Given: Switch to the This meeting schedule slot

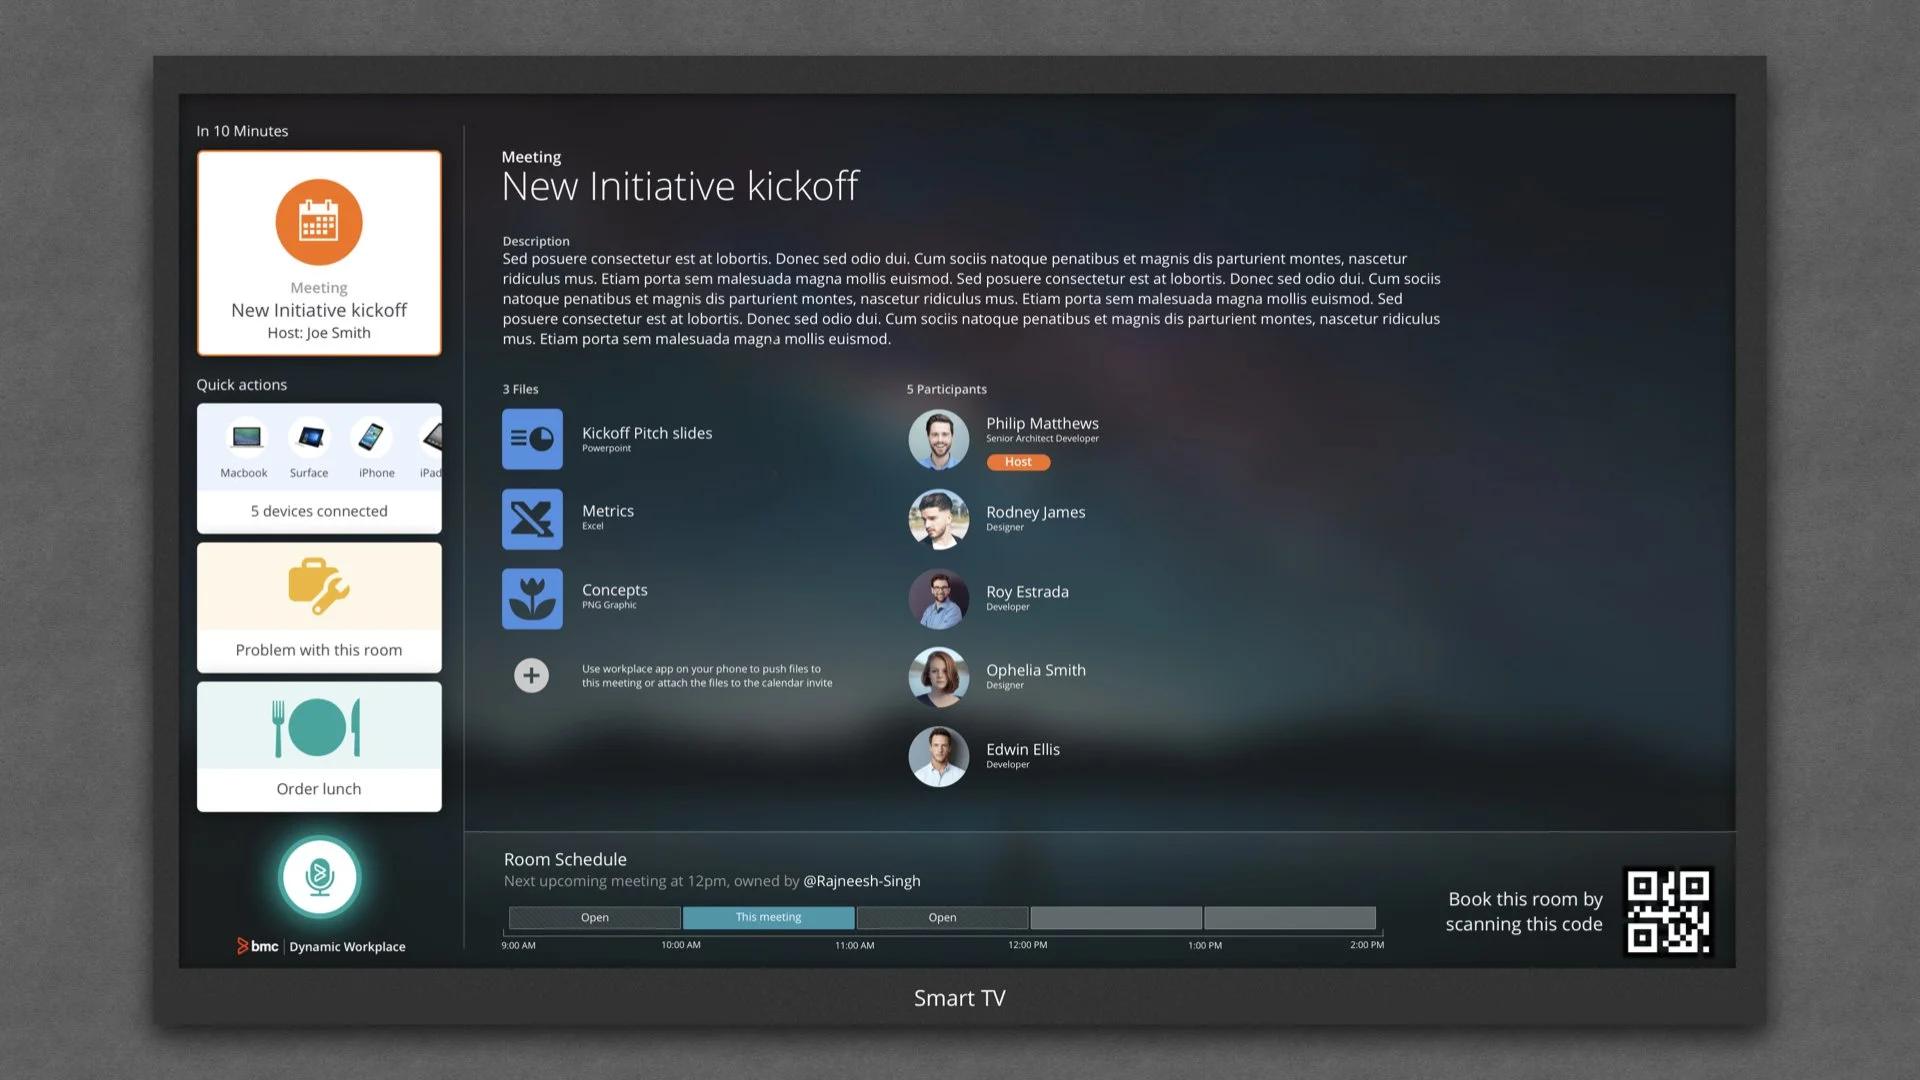Looking at the screenshot, I should [x=768, y=917].
